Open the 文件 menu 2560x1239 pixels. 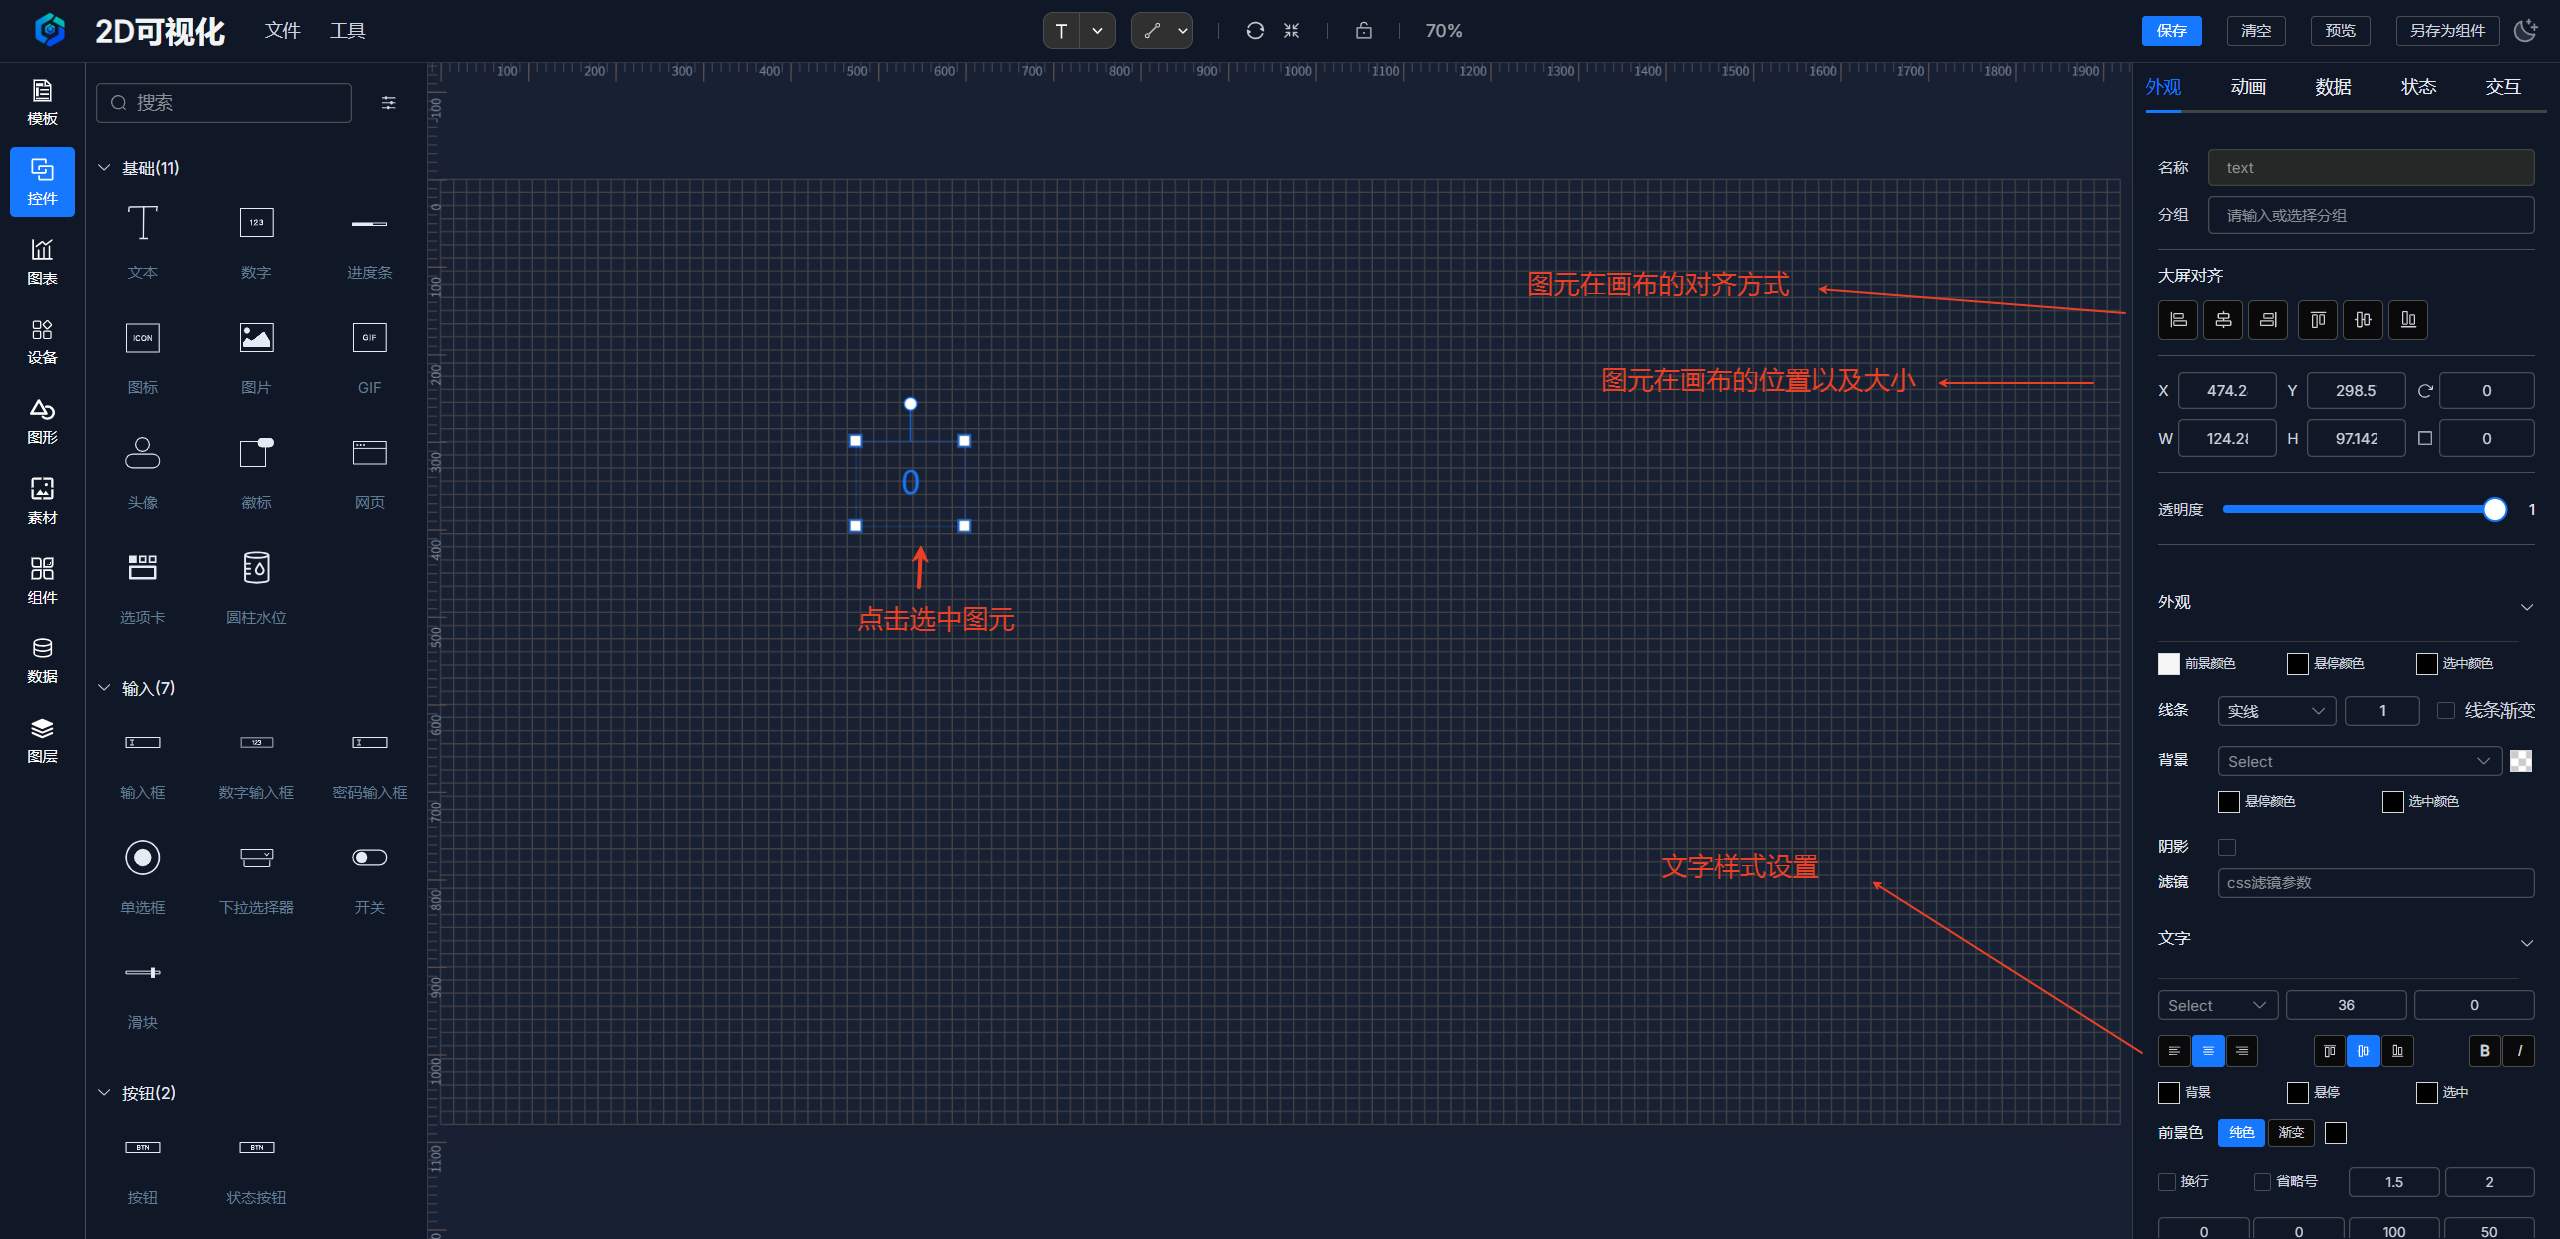(x=282, y=31)
